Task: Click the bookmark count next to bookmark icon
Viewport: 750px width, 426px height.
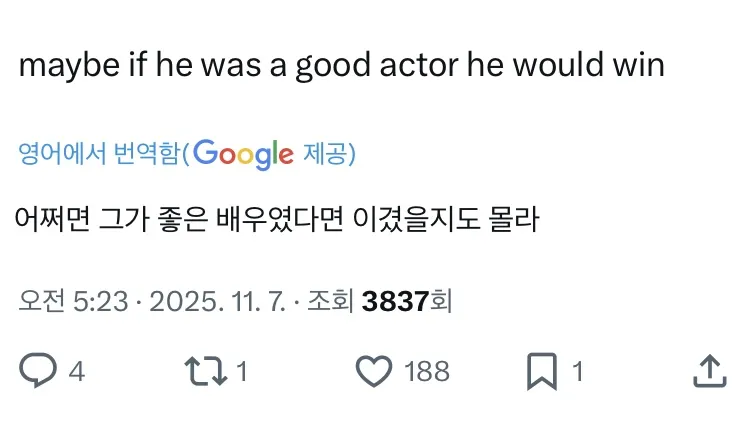Action: [577, 373]
